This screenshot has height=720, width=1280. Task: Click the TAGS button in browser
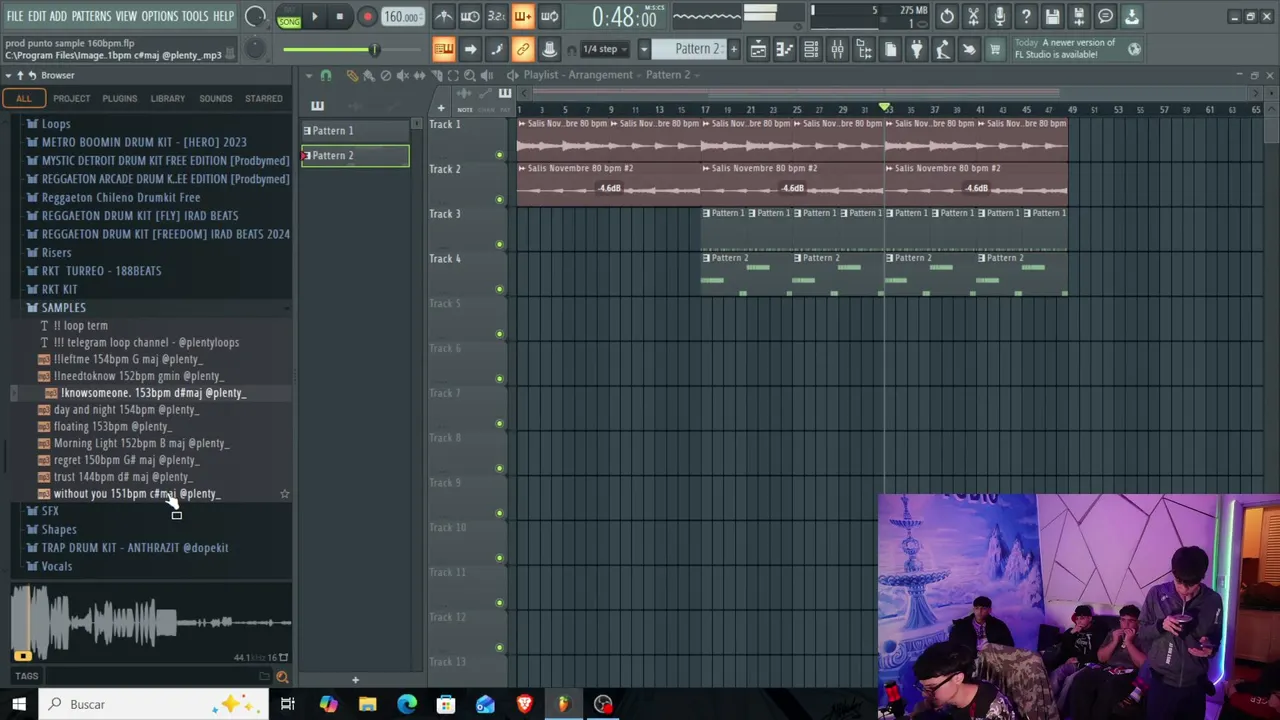pos(26,677)
